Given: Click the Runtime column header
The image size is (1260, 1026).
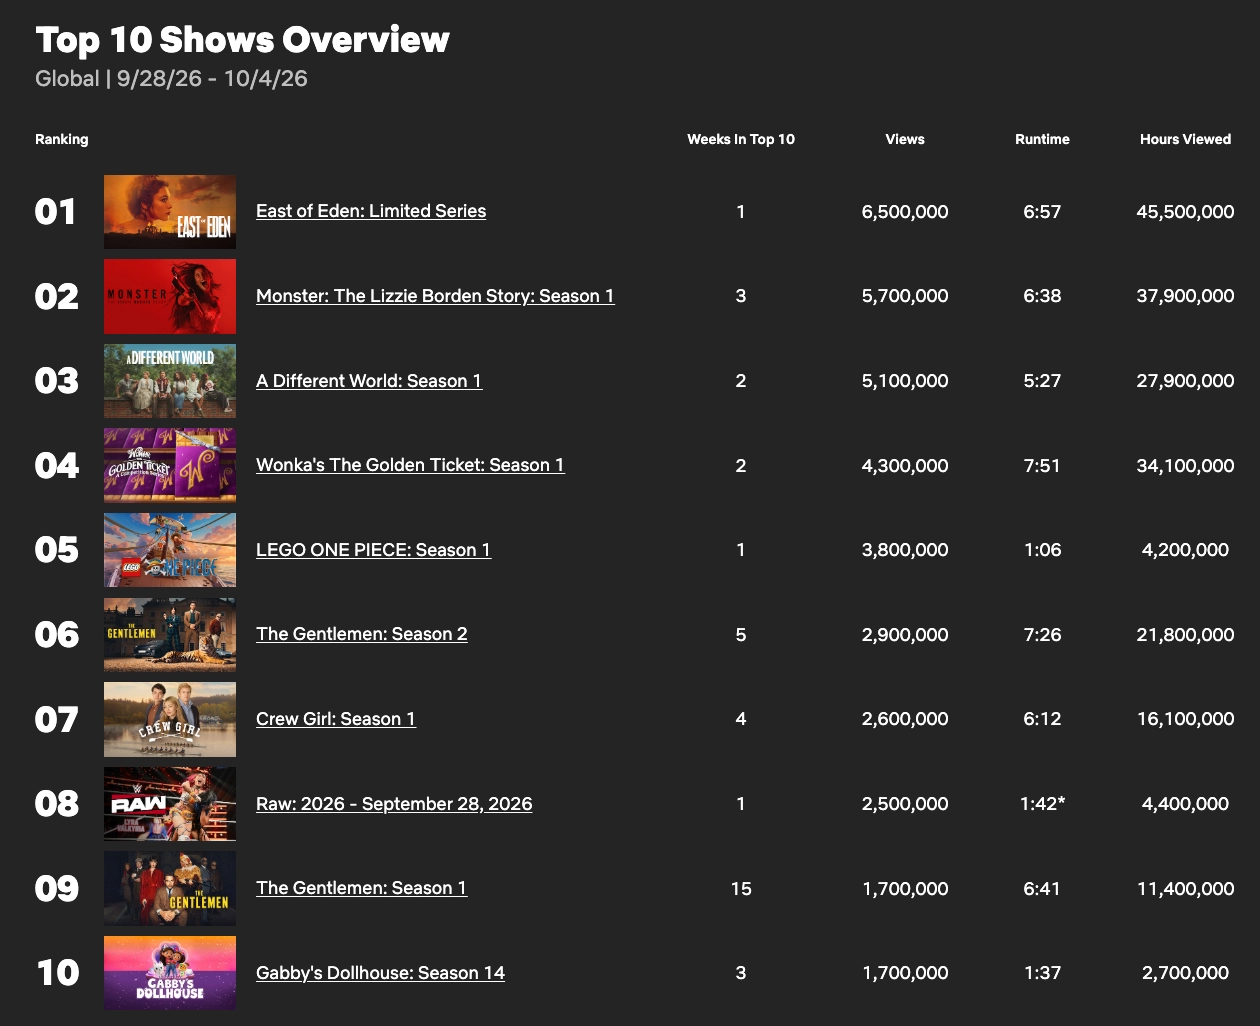Looking at the screenshot, I should point(1042,139).
